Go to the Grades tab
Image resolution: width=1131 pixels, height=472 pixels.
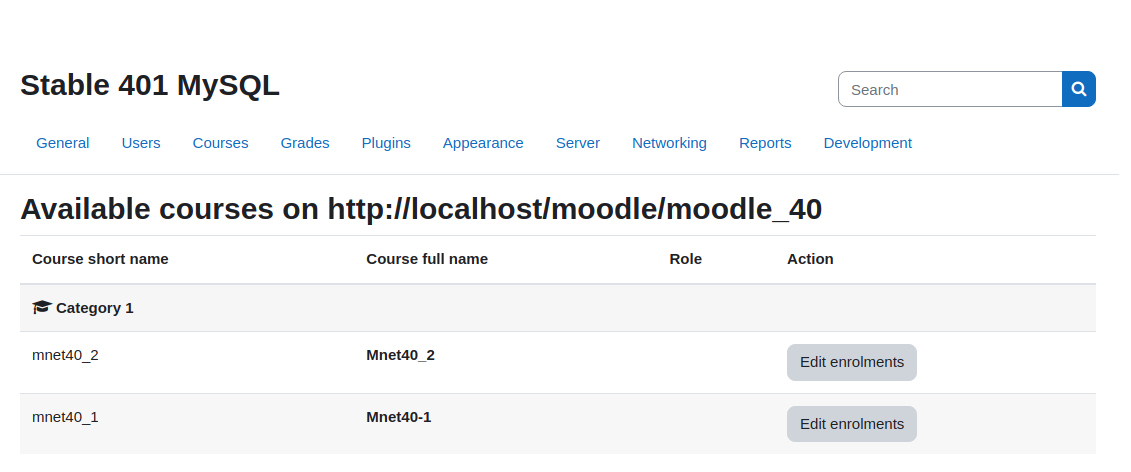coord(304,143)
